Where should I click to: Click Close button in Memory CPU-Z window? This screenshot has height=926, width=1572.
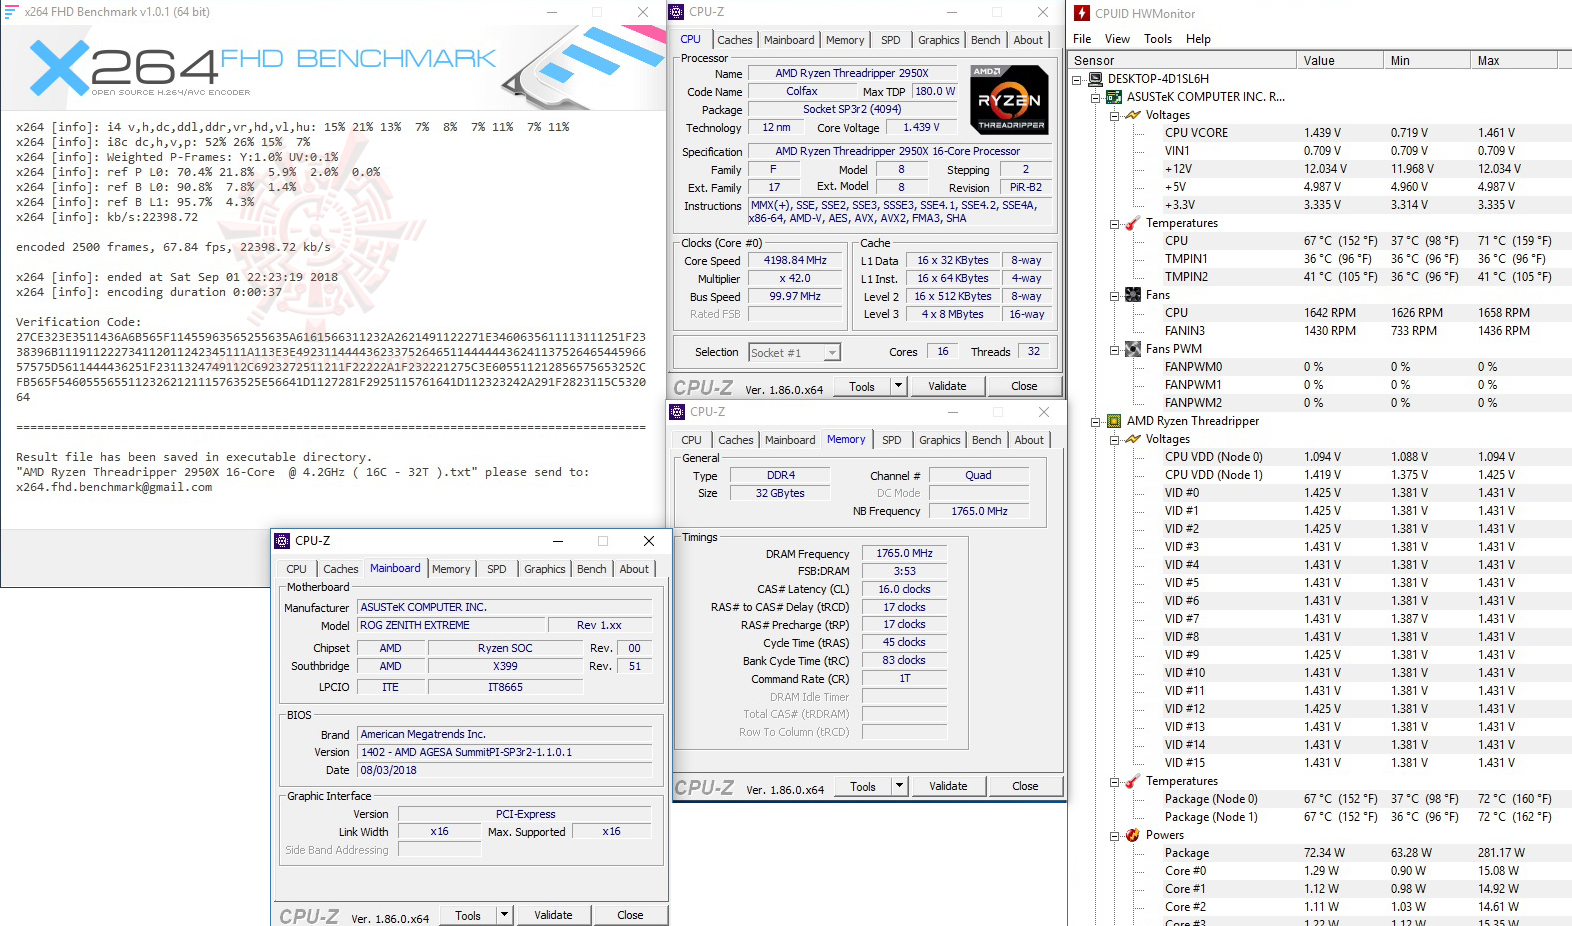point(1025,786)
